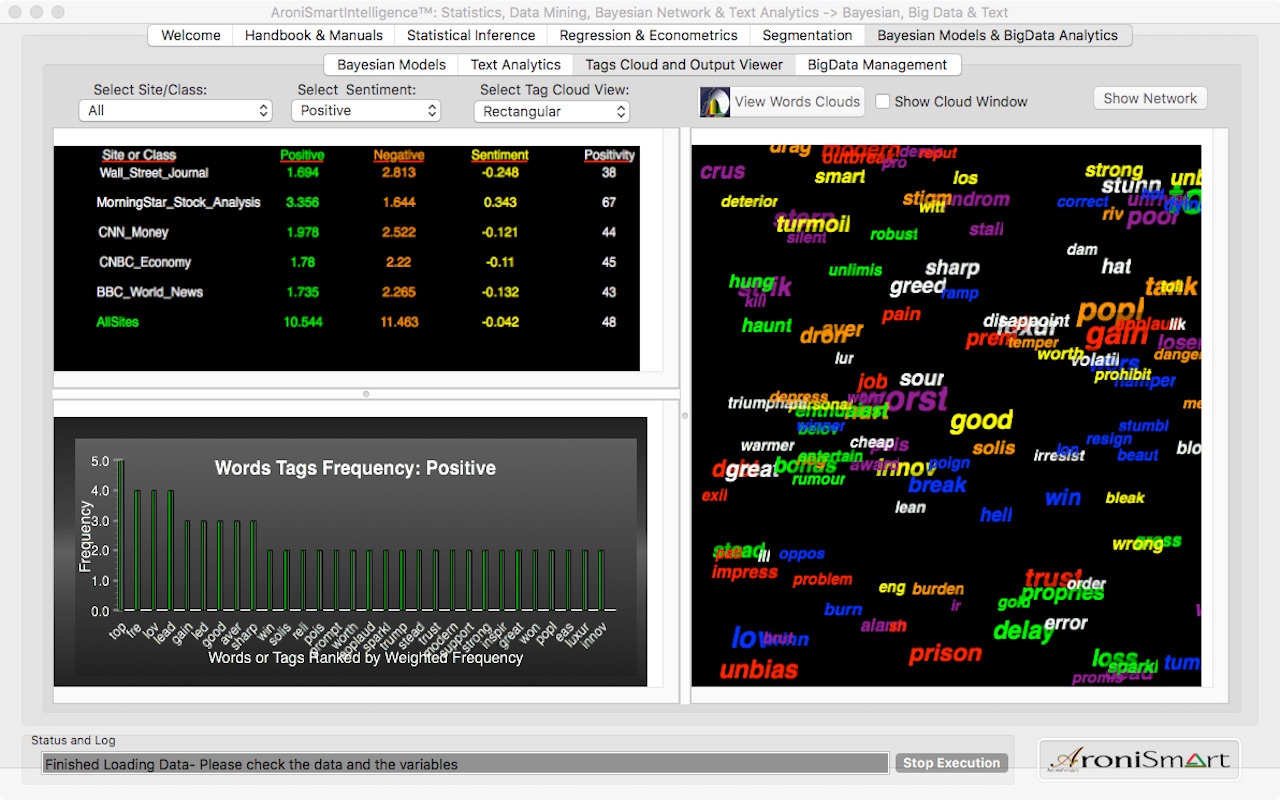Click the CNN_Money row label
The height and width of the screenshot is (800, 1280).
pos(133,232)
